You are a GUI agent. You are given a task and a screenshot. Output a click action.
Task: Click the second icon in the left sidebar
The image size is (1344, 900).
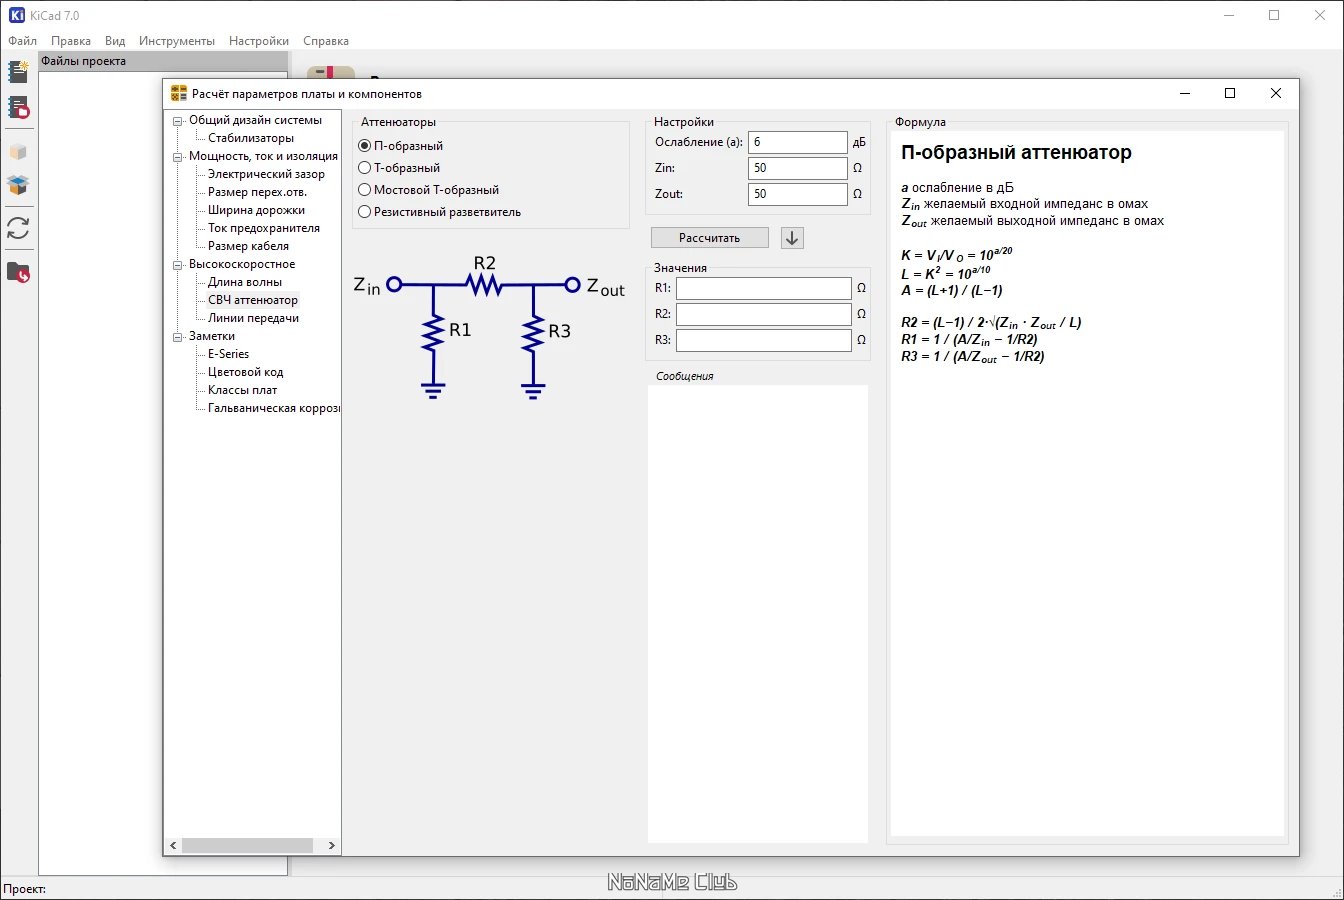point(18,107)
